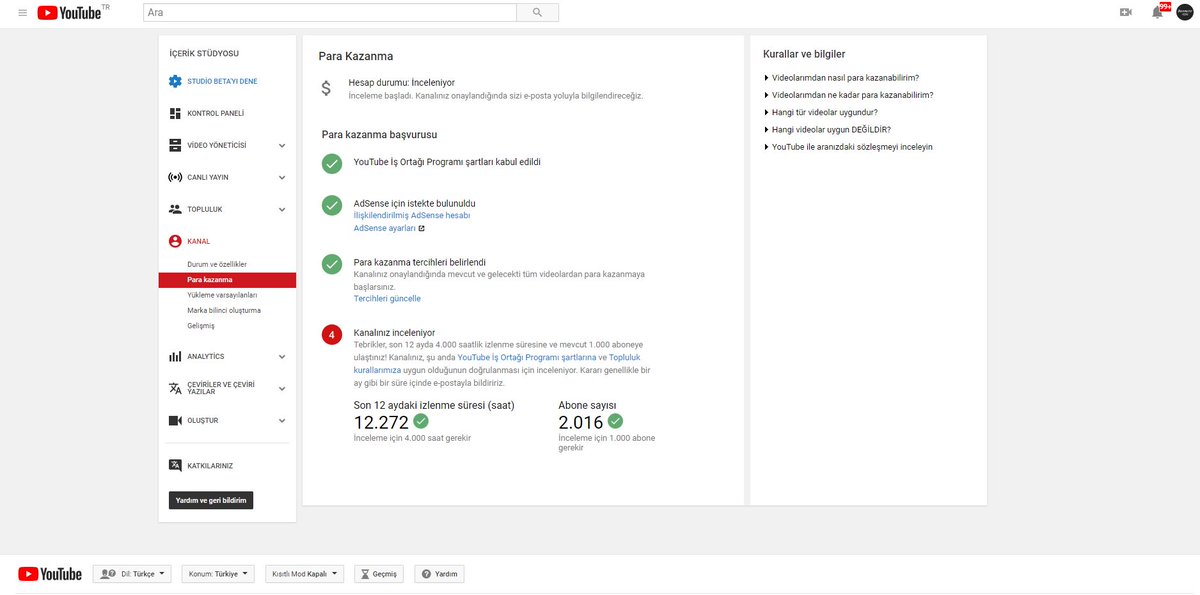Try Studio Beta'yı Dene link
This screenshot has height=595, width=1200.
[222, 81]
